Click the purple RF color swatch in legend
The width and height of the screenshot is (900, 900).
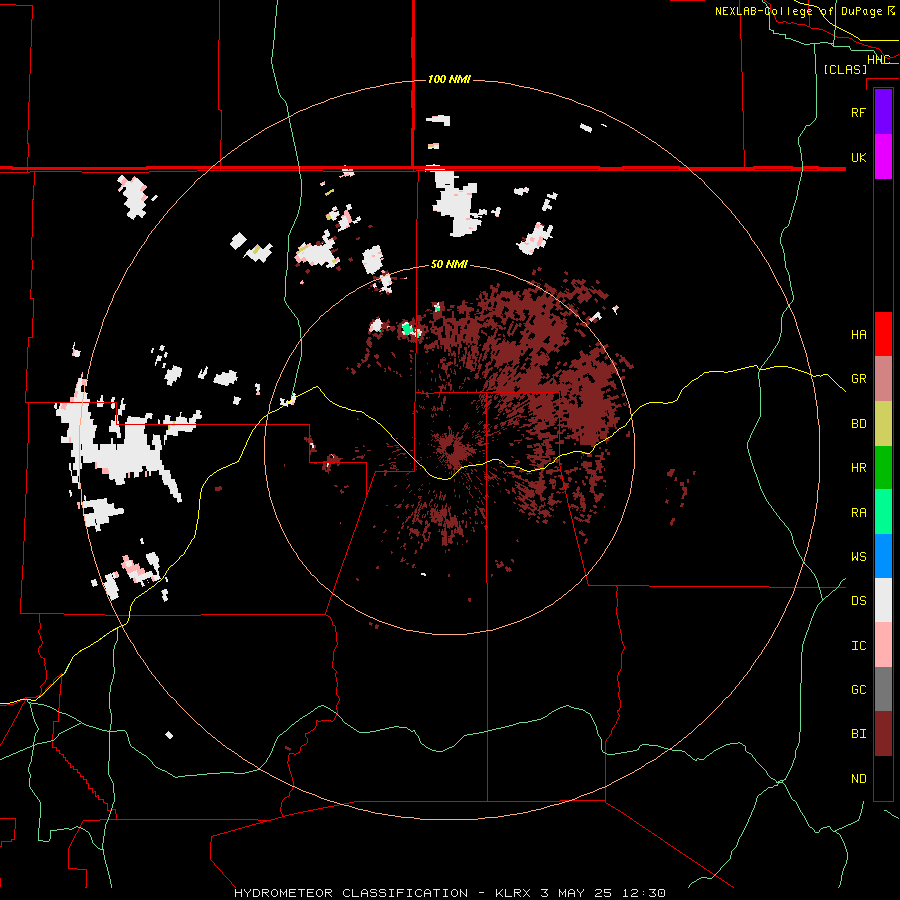(x=883, y=112)
